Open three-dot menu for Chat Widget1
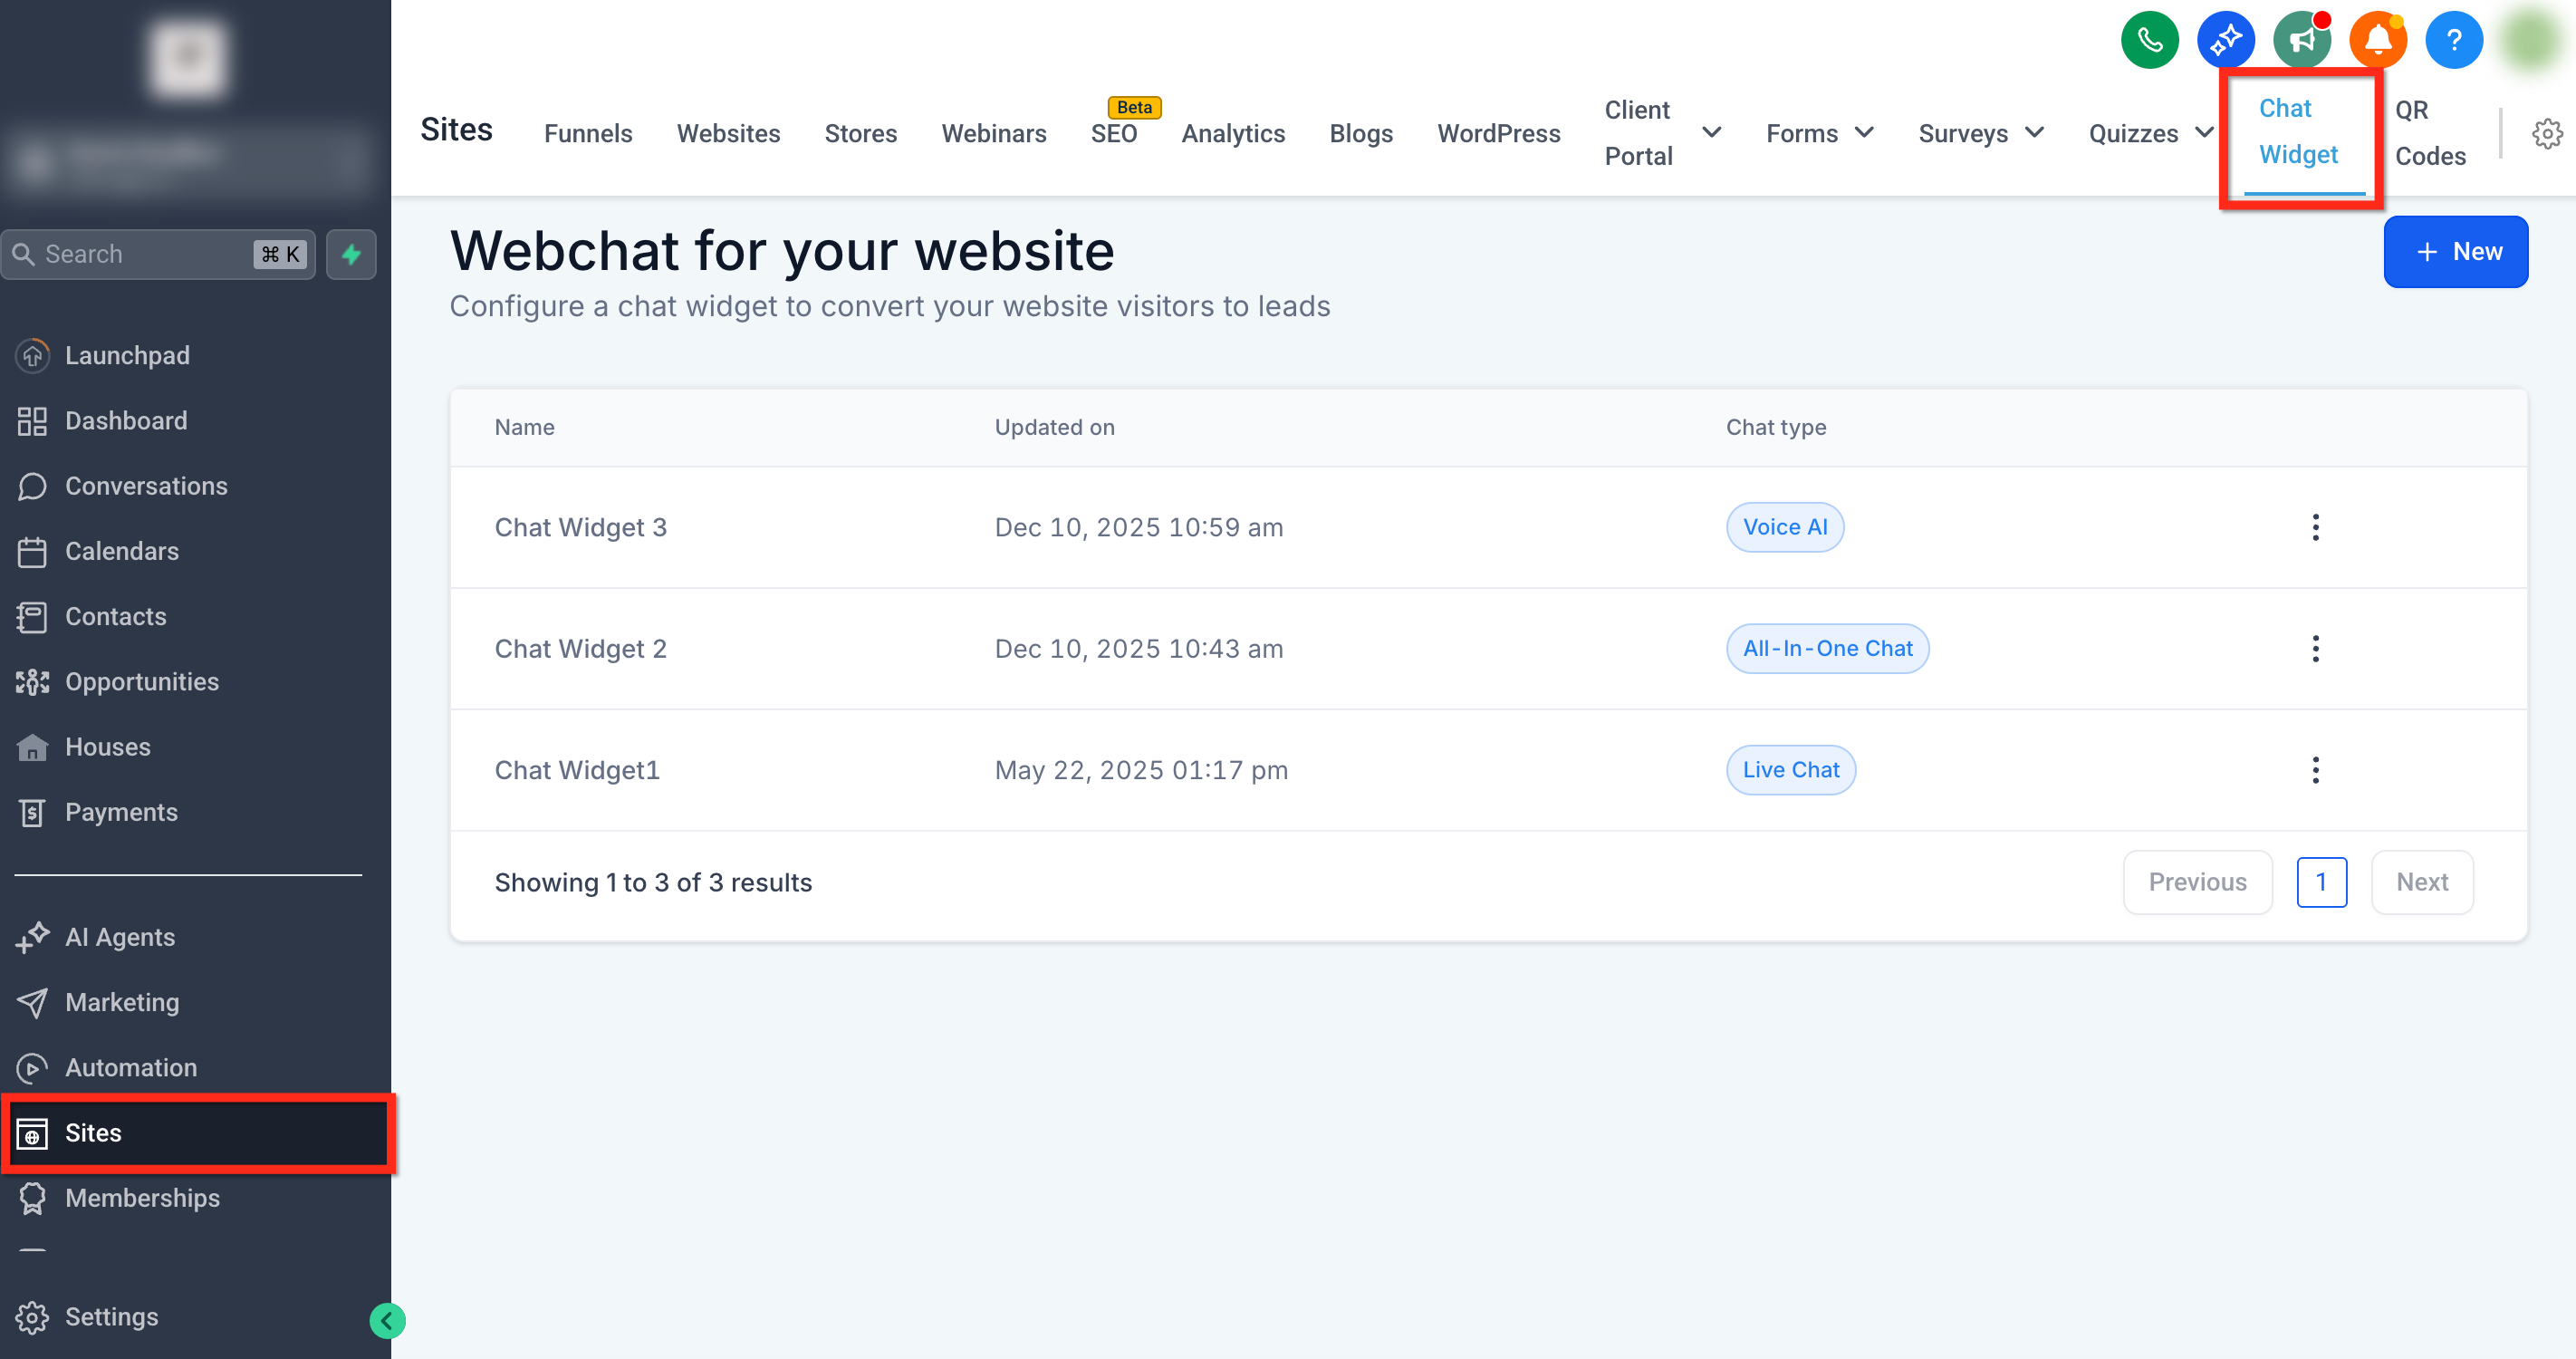 click(x=2315, y=770)
